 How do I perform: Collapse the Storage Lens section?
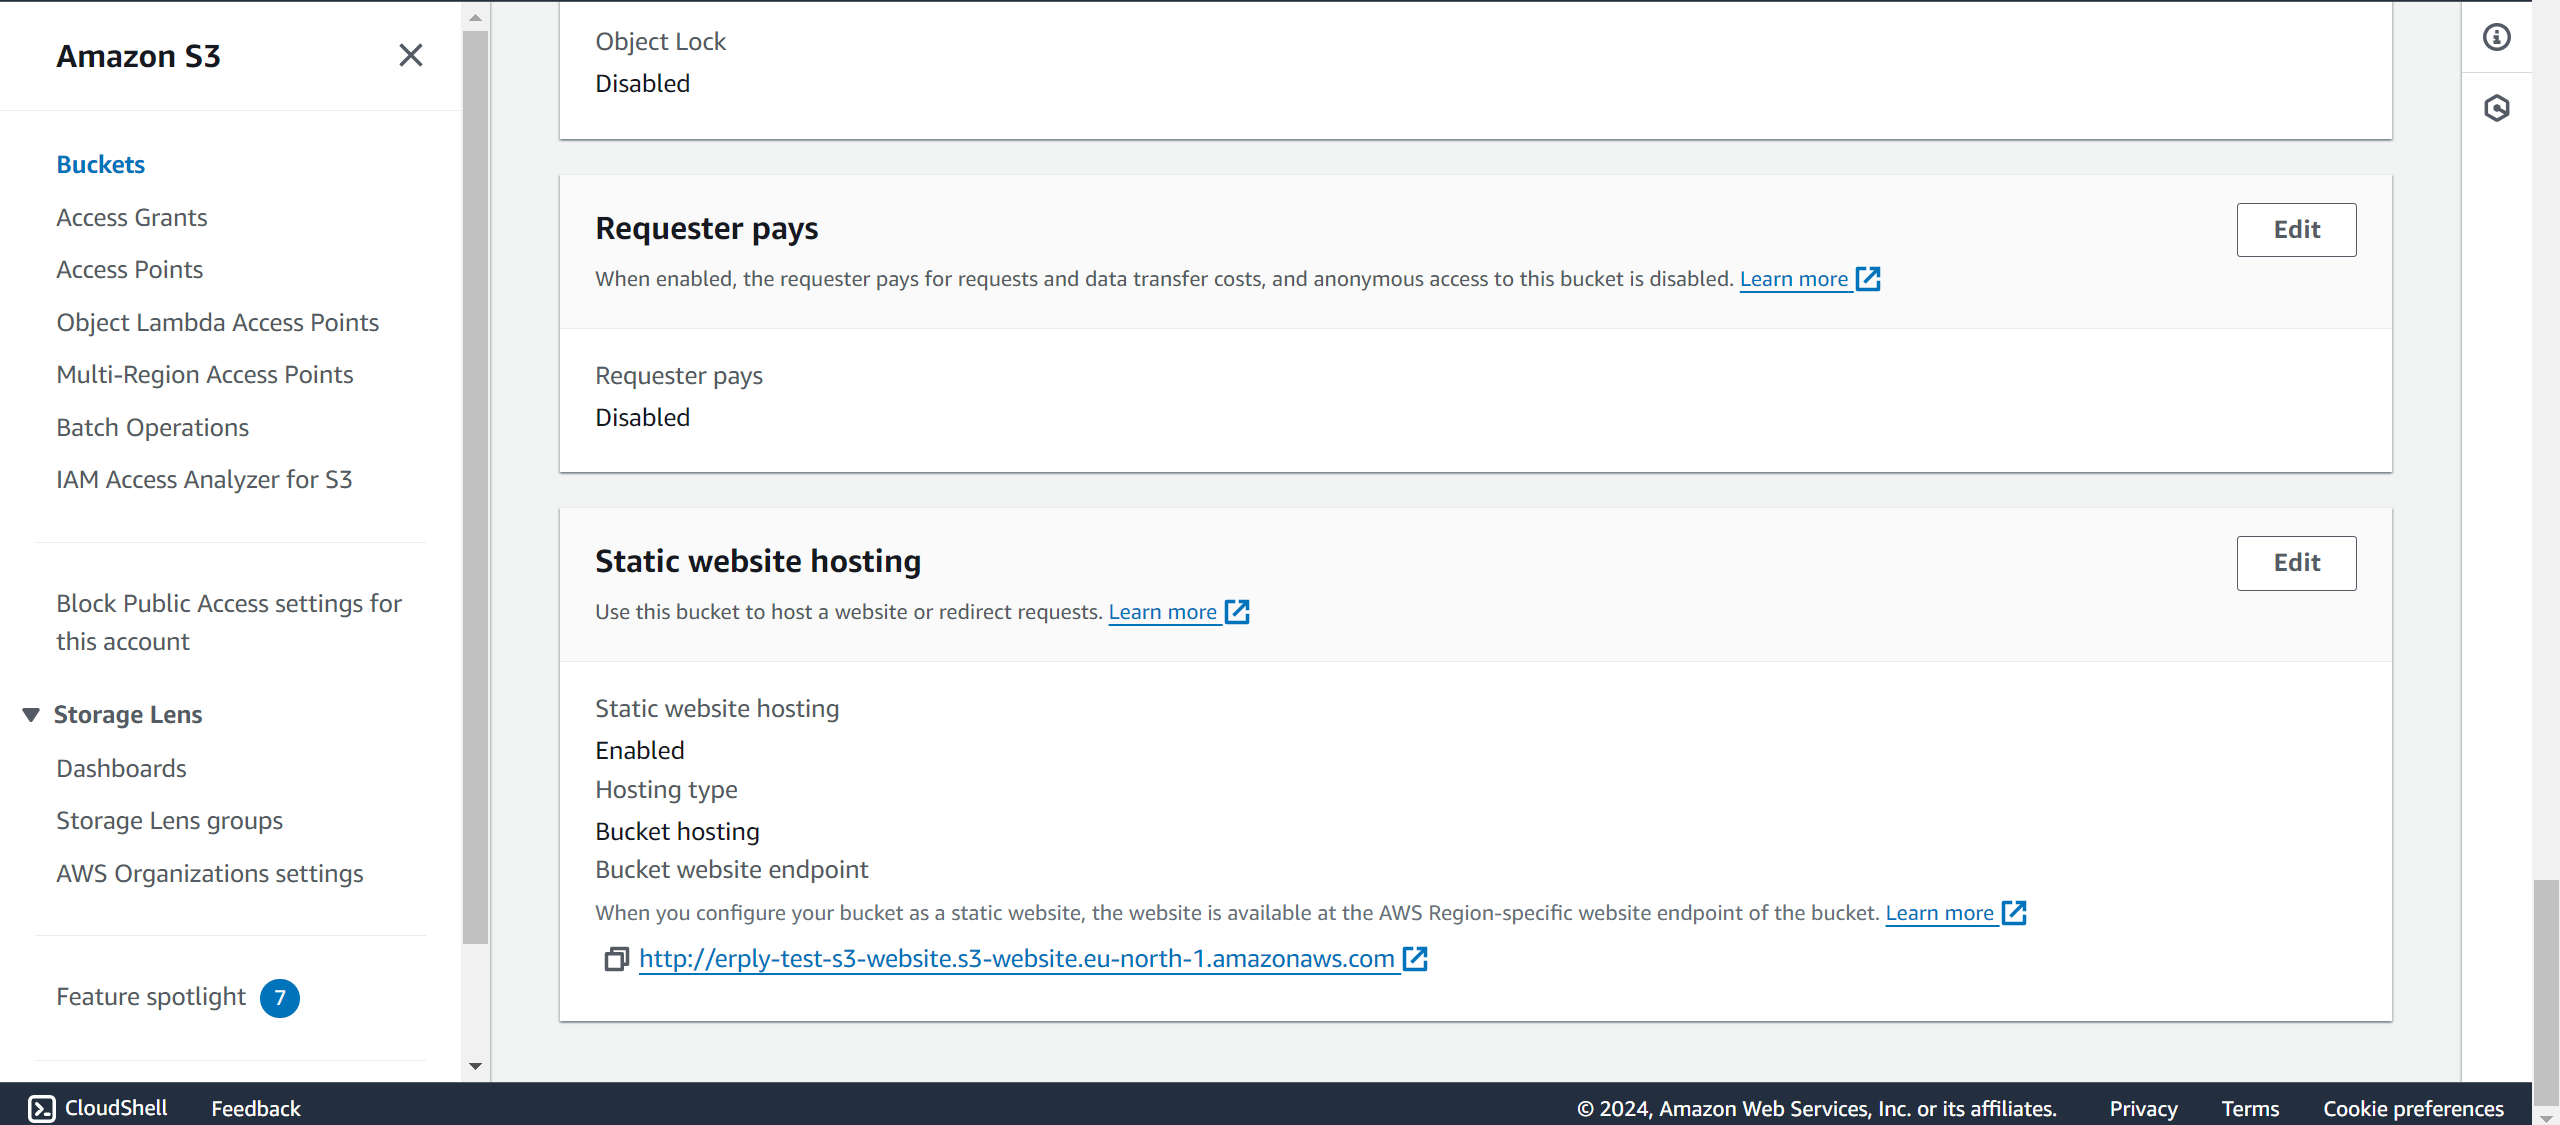pyautogui.click(x=31, y=715)
